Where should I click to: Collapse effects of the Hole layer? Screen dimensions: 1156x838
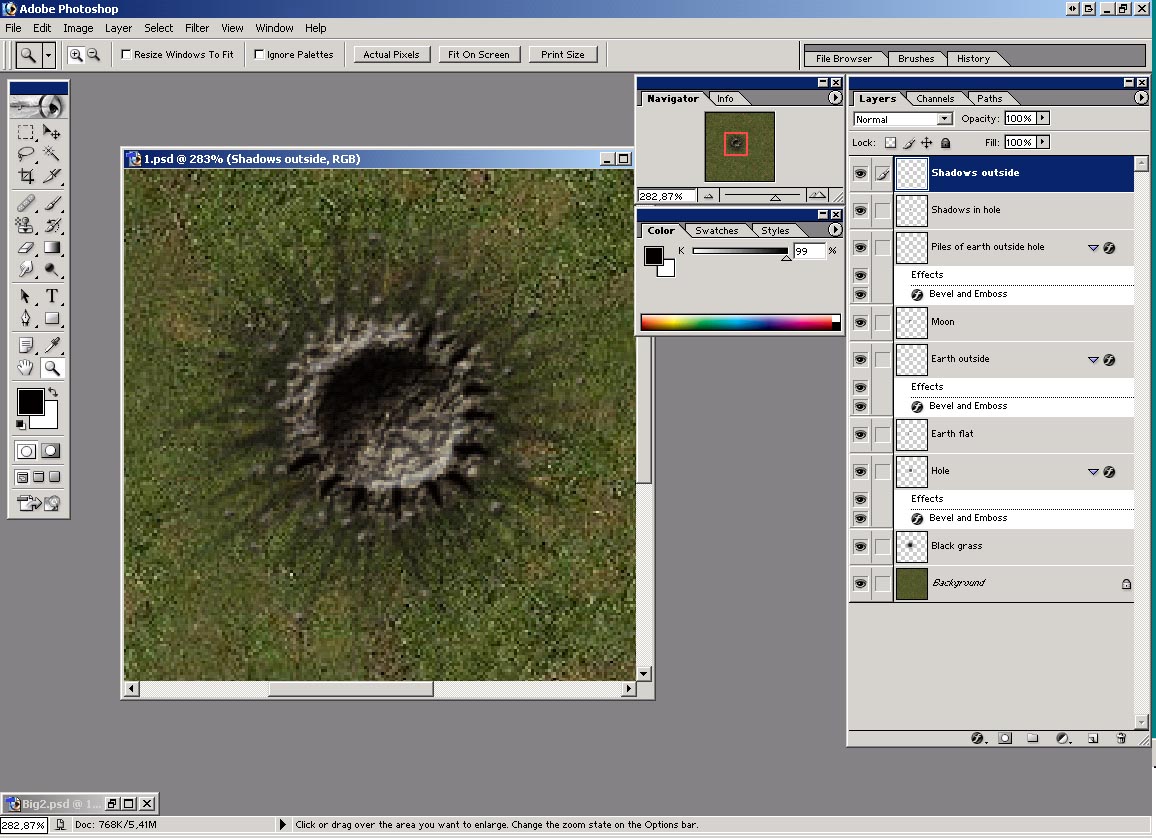point(1093,472)
